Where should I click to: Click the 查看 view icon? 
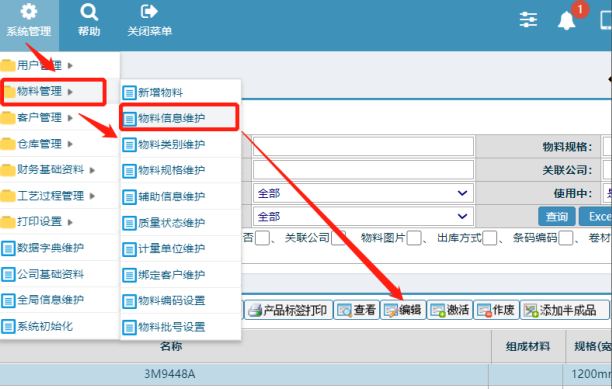[x=344, y=311]
